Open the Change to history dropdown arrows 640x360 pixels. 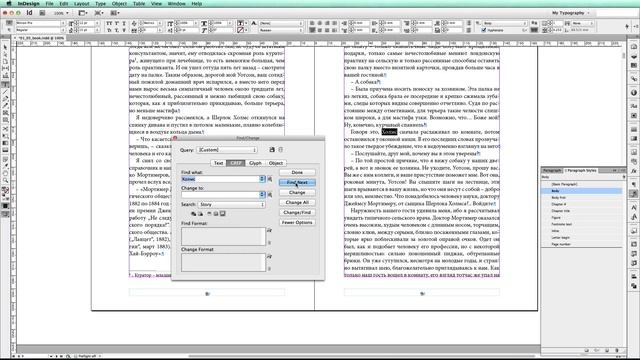(262, 195)
